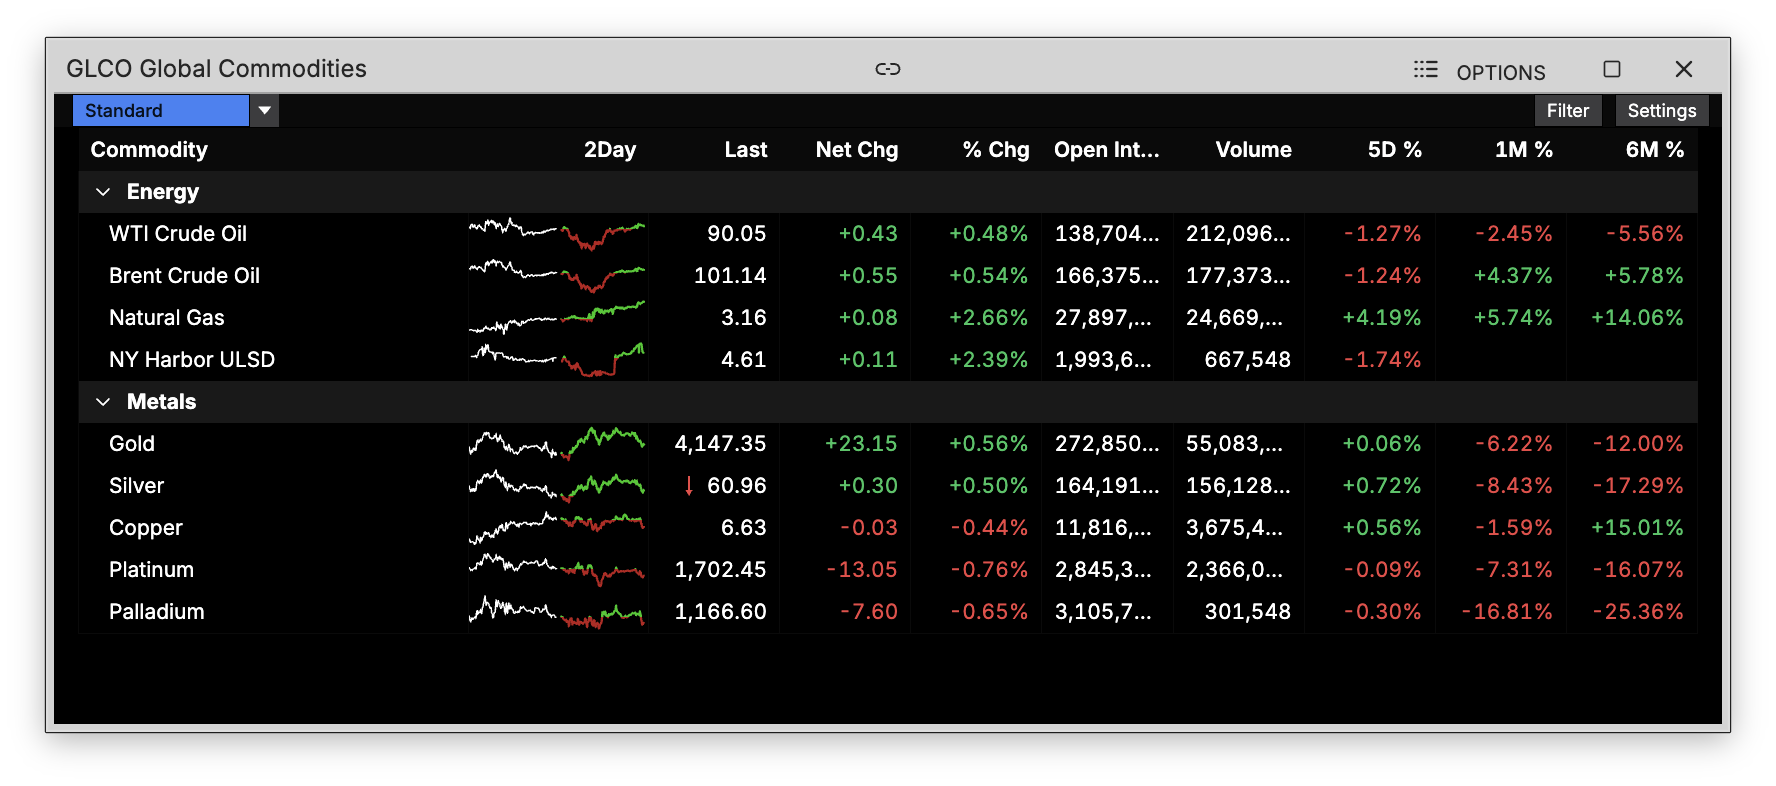Select the Palladium row name

coord(156,612)
